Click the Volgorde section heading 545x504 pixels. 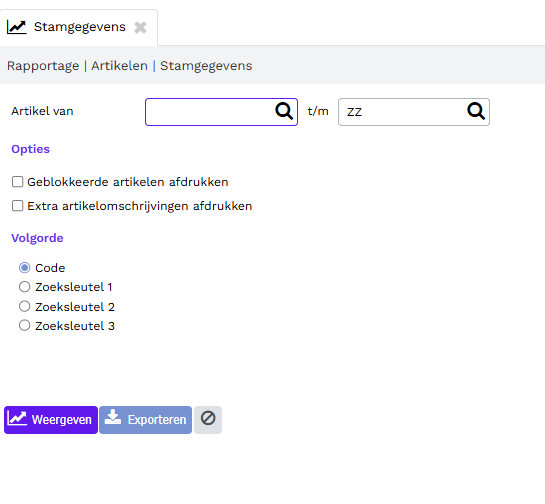pyautogui.click(x=37, y=238)
